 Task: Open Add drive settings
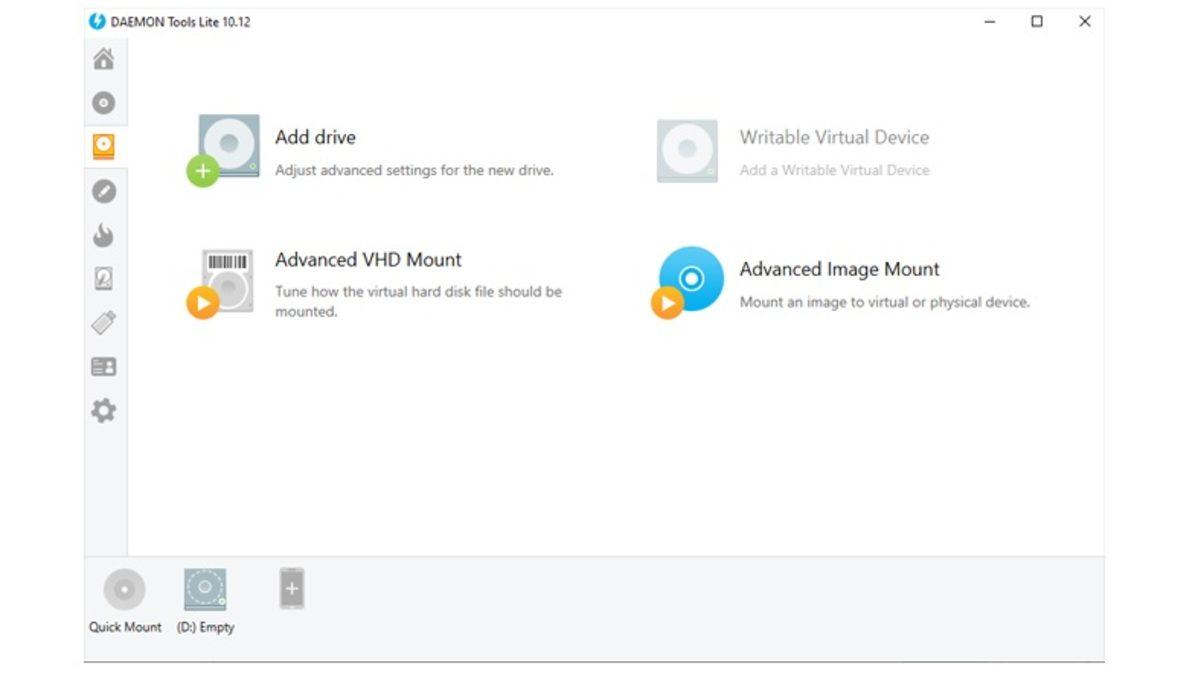click(314, 137)
